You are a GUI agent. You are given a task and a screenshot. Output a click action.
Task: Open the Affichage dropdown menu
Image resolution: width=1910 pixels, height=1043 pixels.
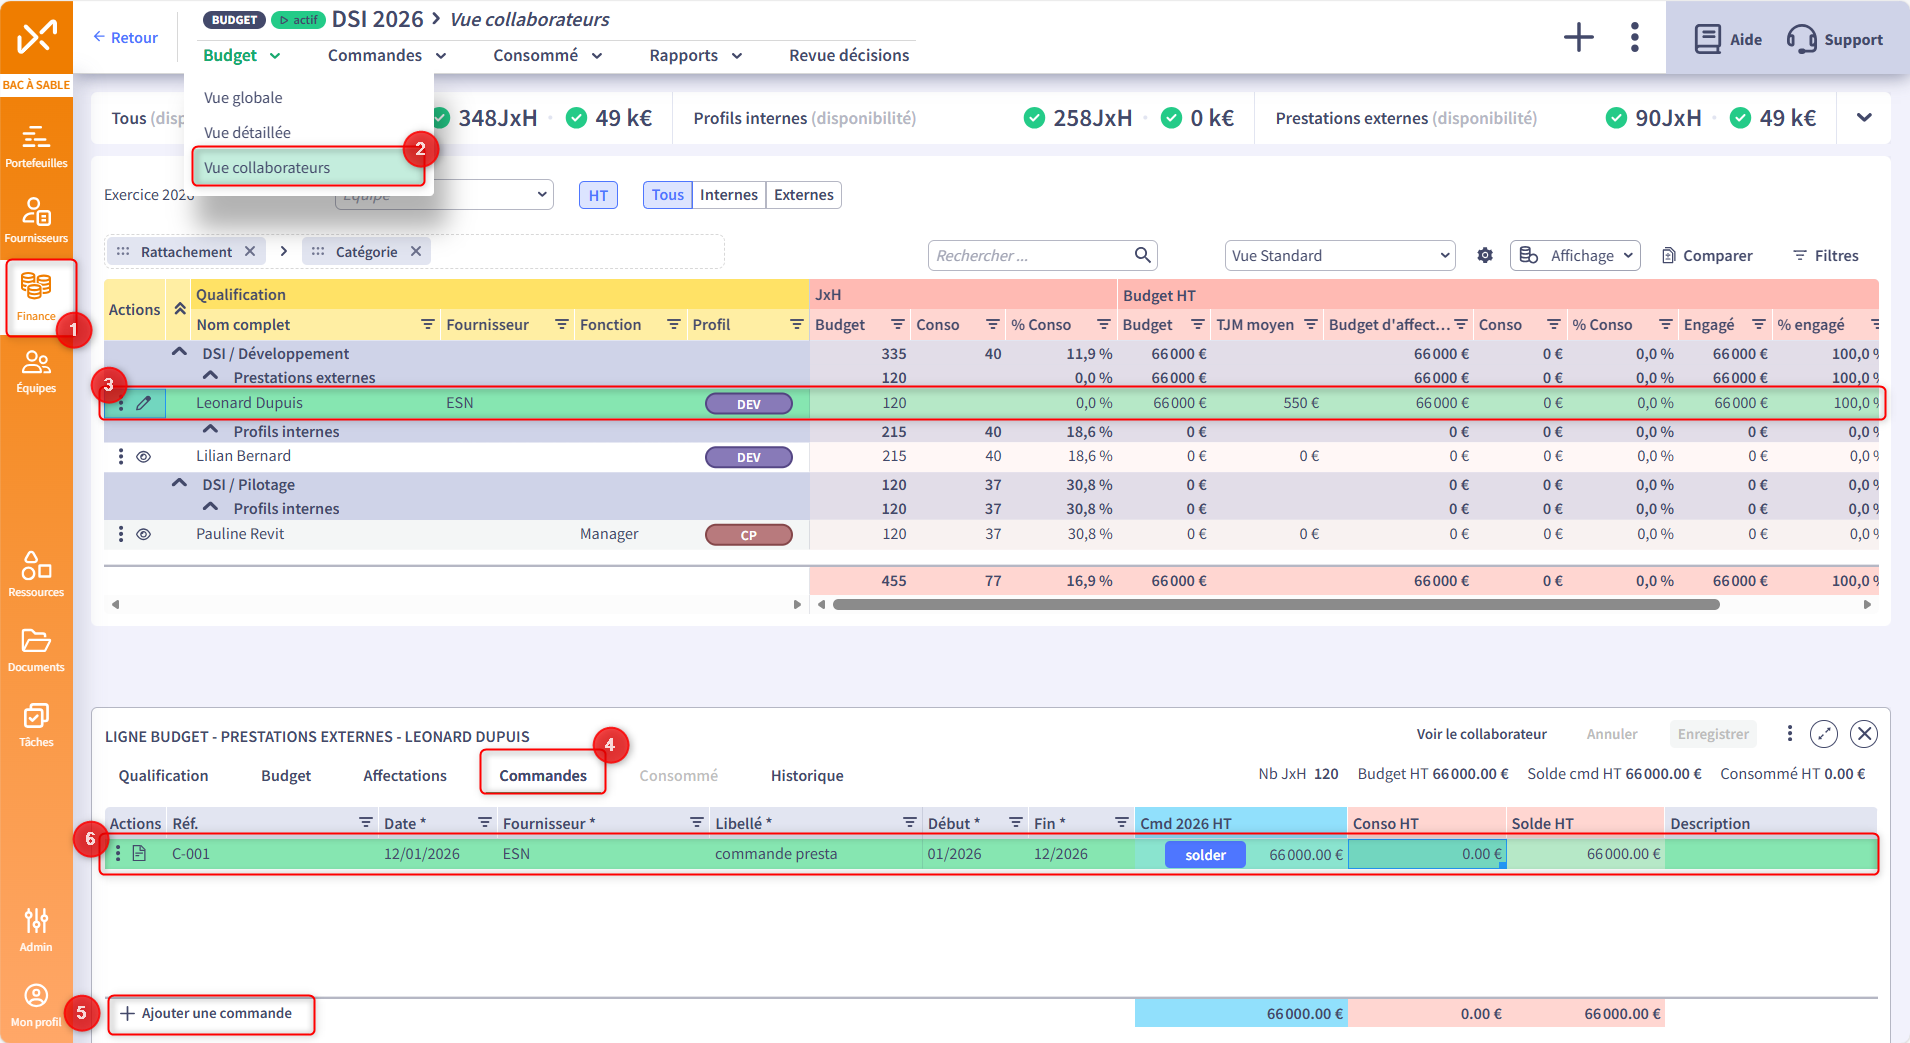1575,256
